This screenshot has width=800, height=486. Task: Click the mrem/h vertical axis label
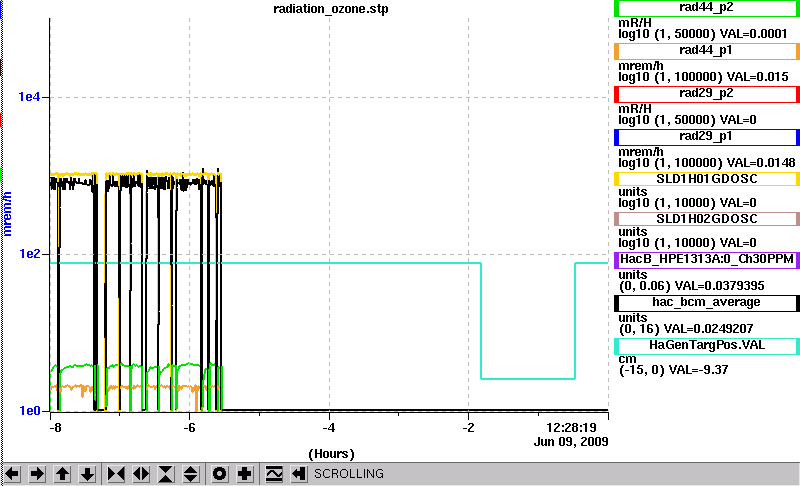pyautogui.click(x=7, y=213)
